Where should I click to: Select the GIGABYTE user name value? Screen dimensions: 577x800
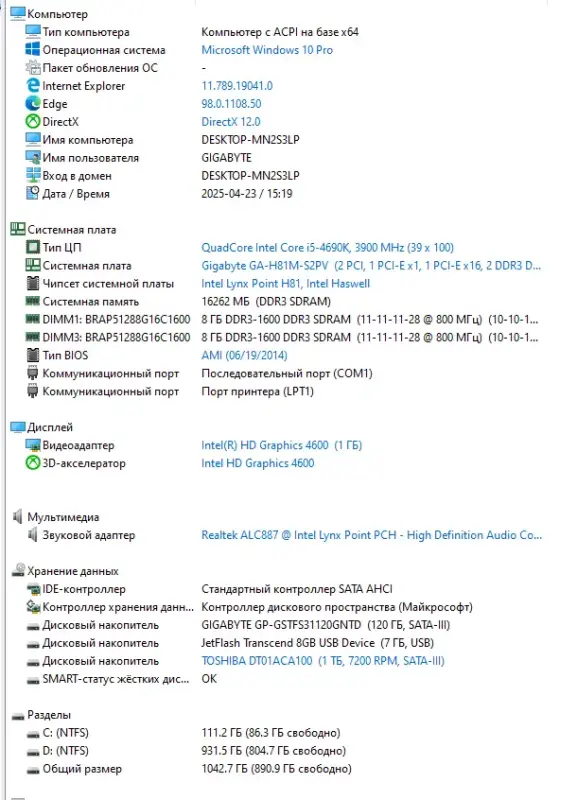tap(226, 158)
